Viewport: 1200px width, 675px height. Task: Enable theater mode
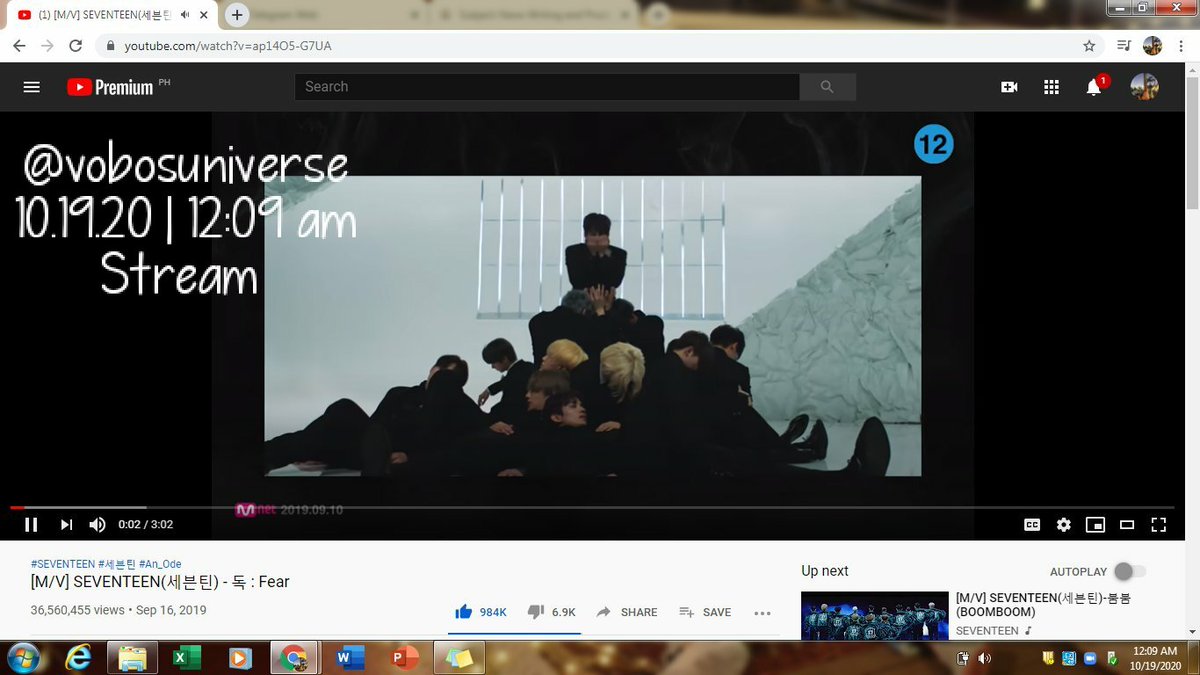click(x=1127, y=524)
